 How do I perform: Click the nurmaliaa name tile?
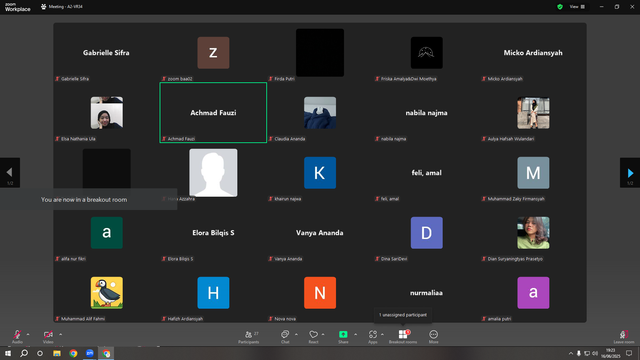click(427, 293)
